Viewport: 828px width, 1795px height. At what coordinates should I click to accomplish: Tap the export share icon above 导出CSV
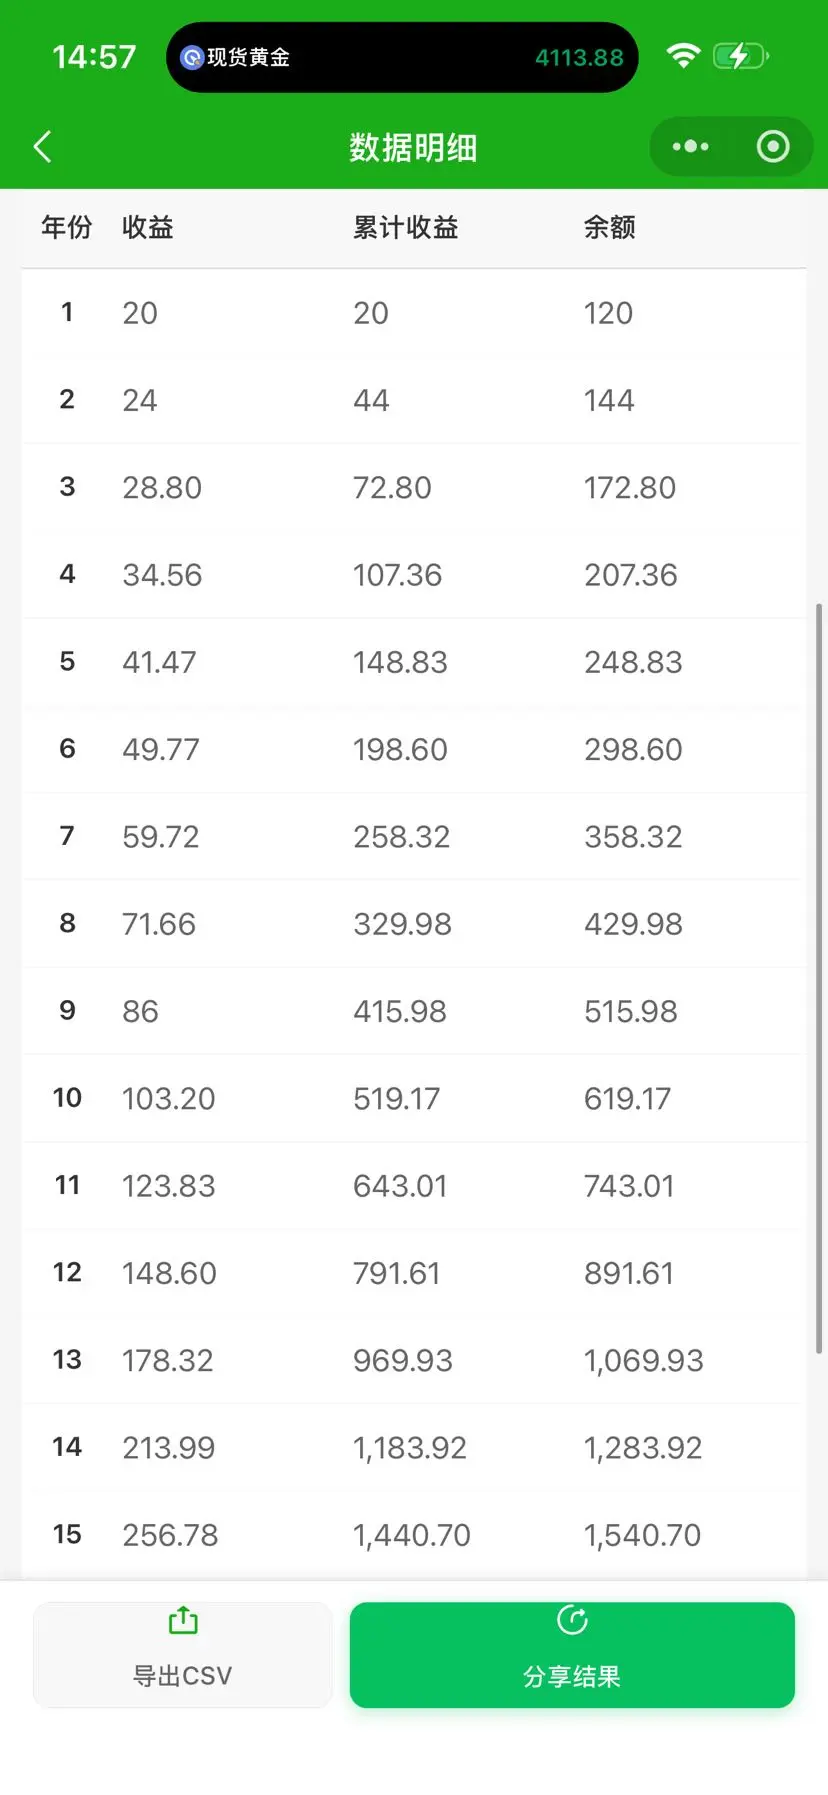coord(183,1620)
